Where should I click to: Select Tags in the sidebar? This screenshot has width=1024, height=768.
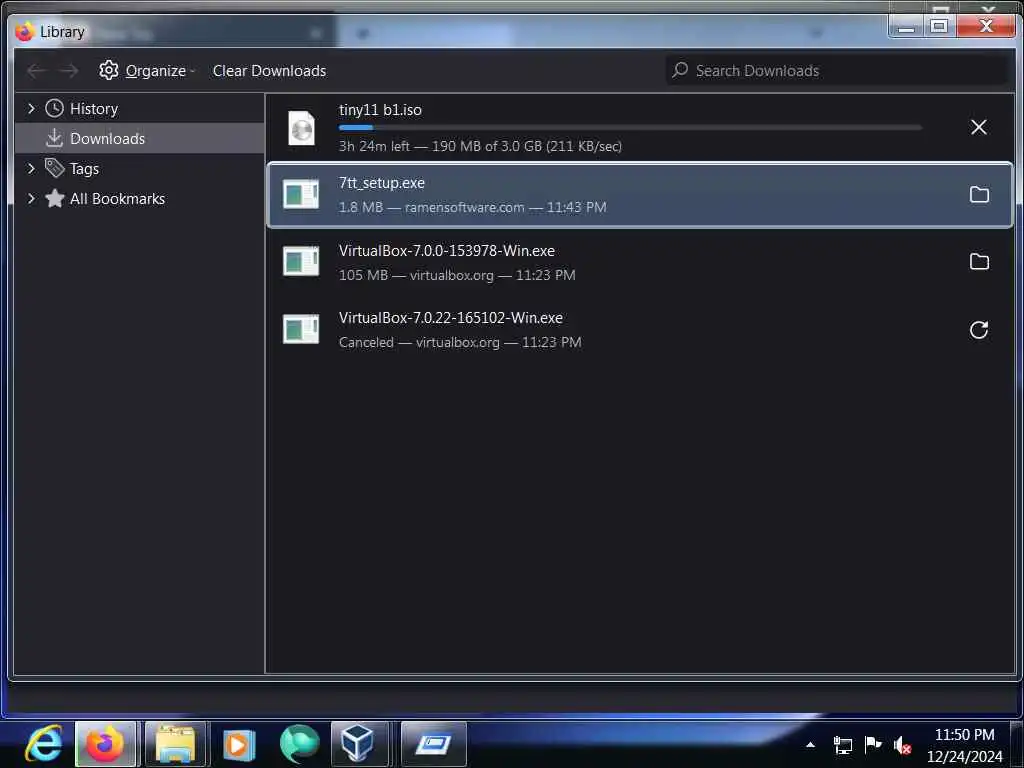coord(139,168)
